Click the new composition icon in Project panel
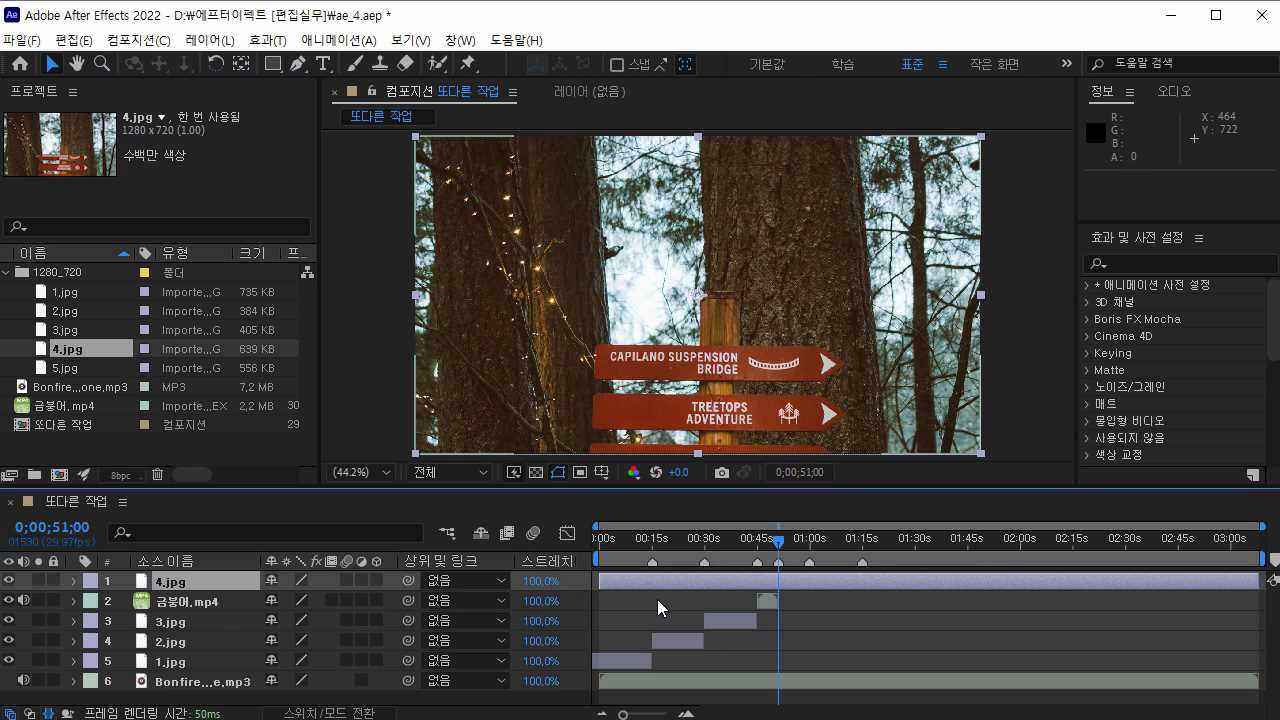1280x720 pixels. (x=59, y=475)
